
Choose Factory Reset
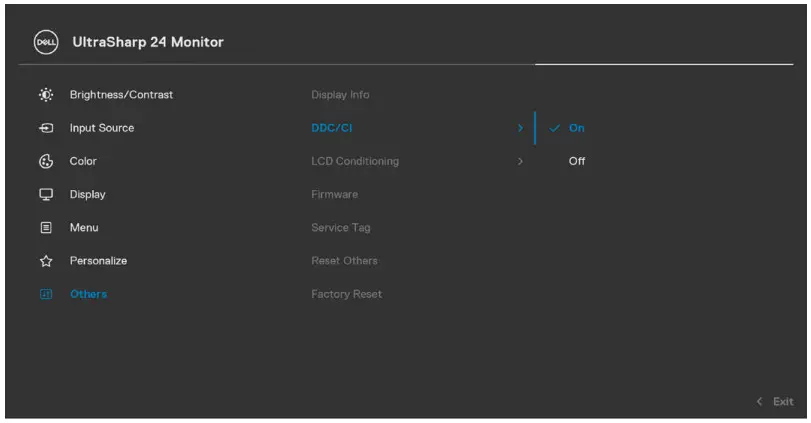347,294
